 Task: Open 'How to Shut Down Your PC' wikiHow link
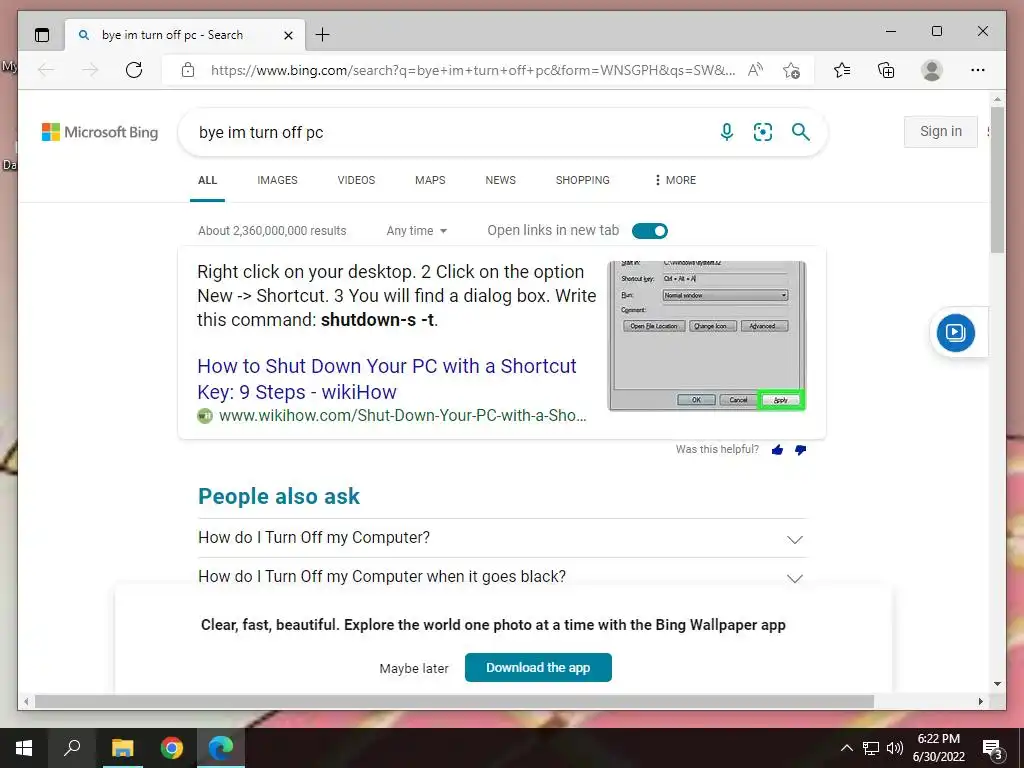(387, 379)
